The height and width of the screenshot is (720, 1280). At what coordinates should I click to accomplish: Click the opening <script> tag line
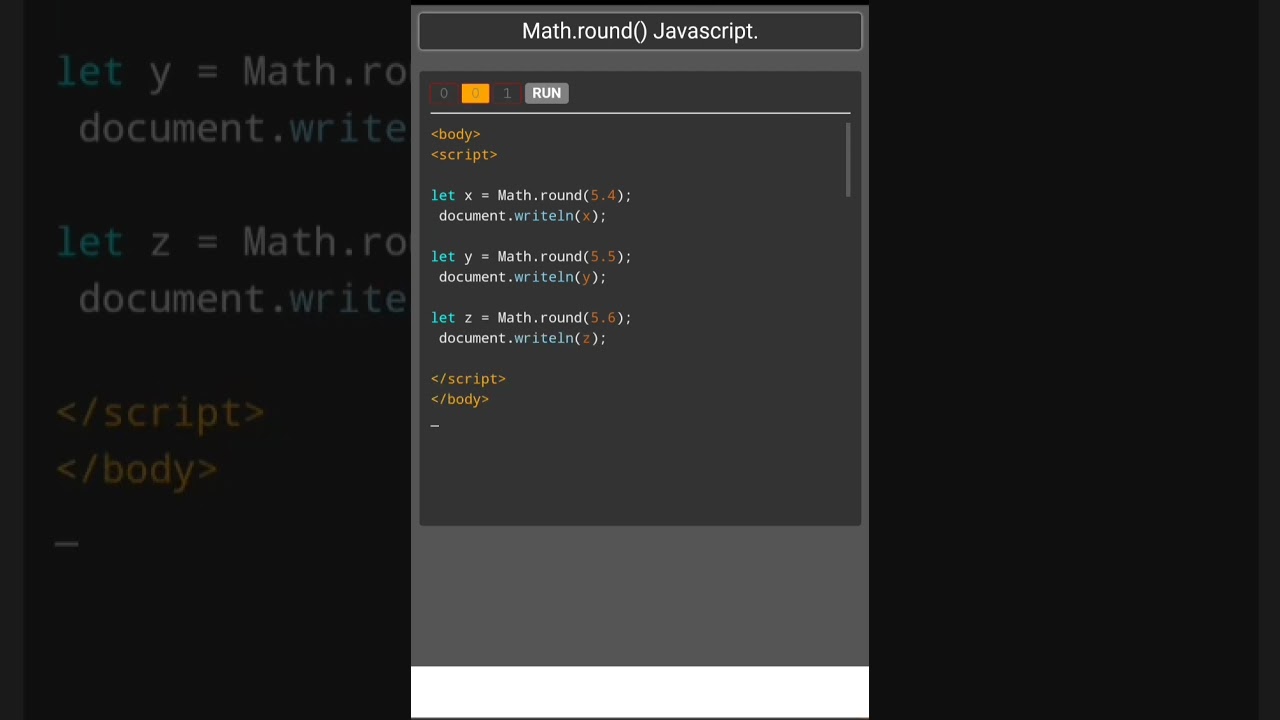464,155
